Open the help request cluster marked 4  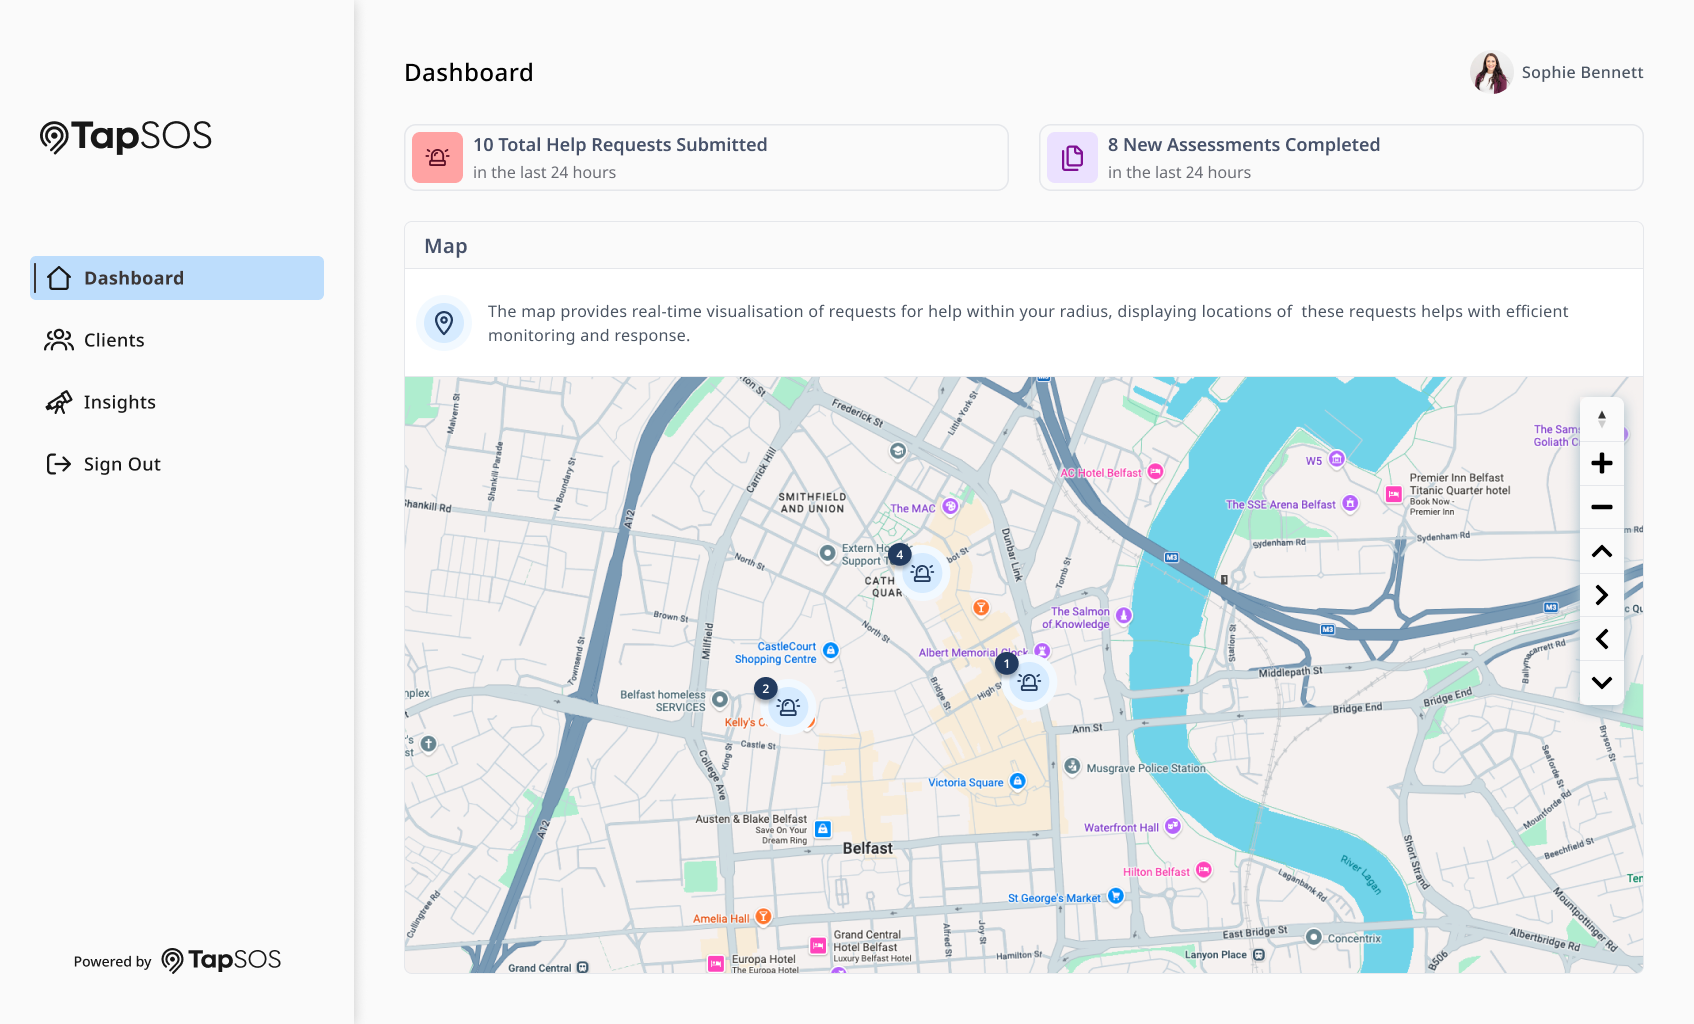pos(922,574)
